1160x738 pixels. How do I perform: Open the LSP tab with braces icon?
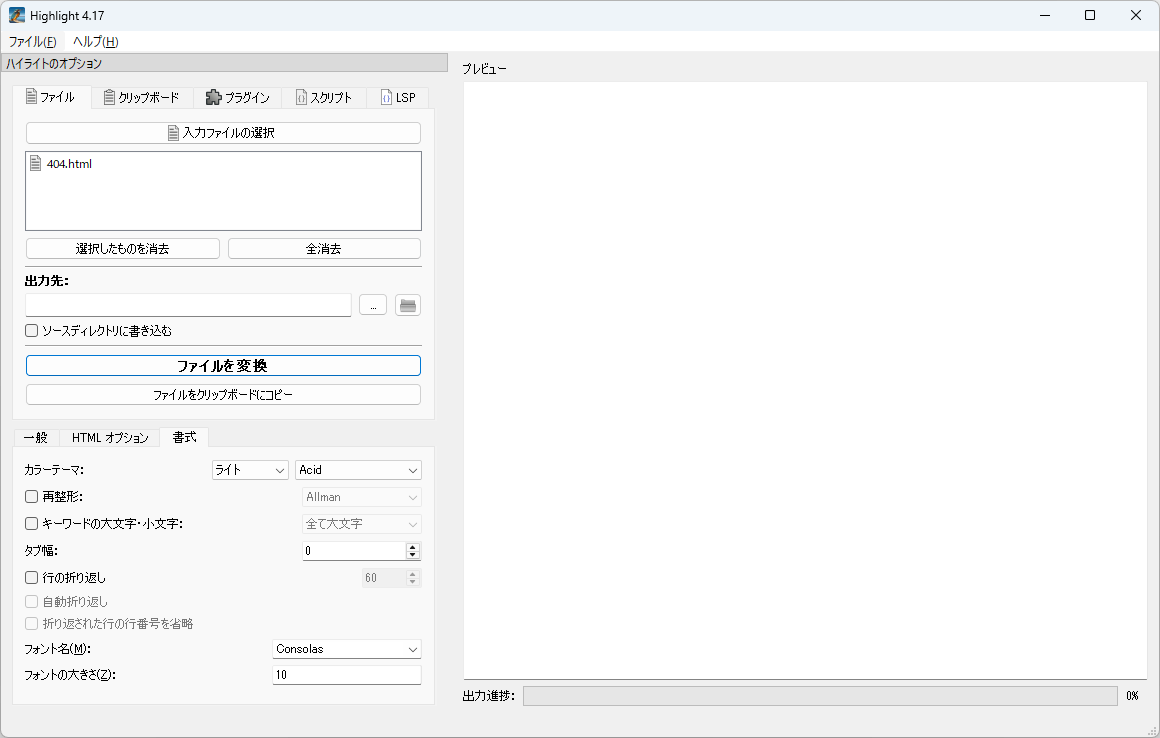pyautogui.click(x=397, y=97)
